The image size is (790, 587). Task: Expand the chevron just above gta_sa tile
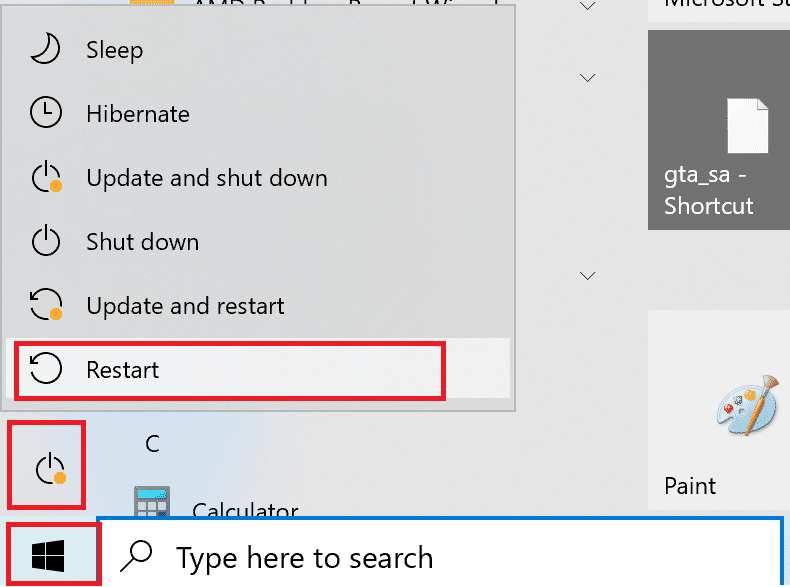(588, 78)
